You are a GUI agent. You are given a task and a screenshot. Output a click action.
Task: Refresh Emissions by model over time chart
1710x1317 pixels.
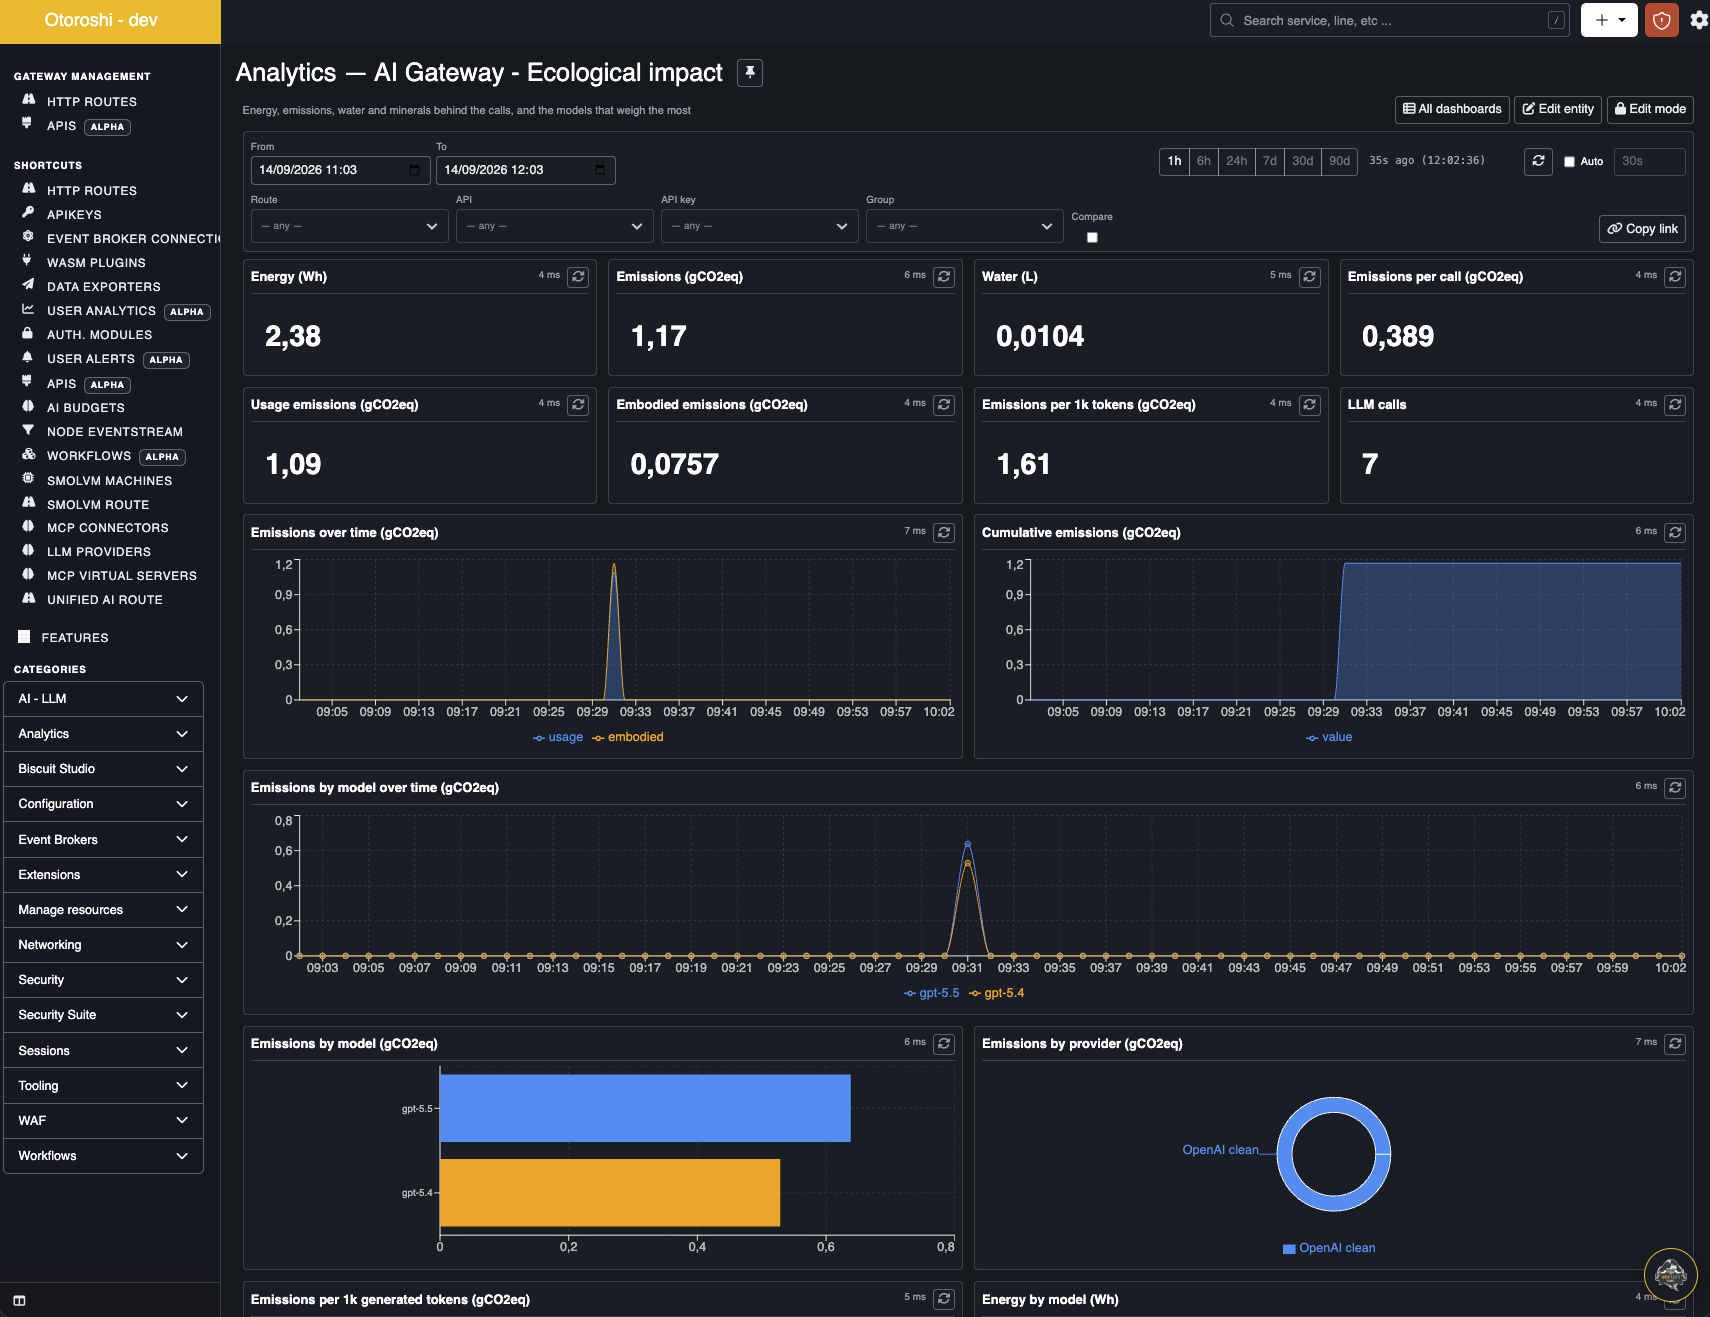pos(1675,788)
